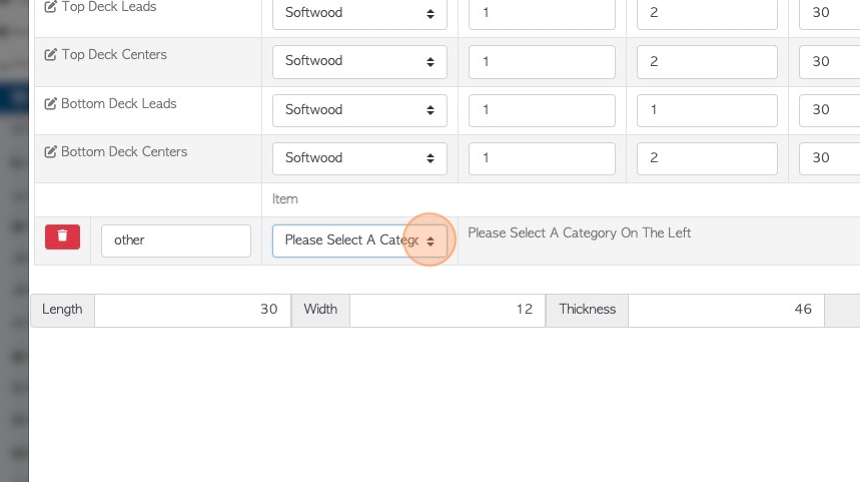Click the edit icon beside Bottom Deck Leads
Viewport: 860px width, 482px height.
tap(50, 104)
